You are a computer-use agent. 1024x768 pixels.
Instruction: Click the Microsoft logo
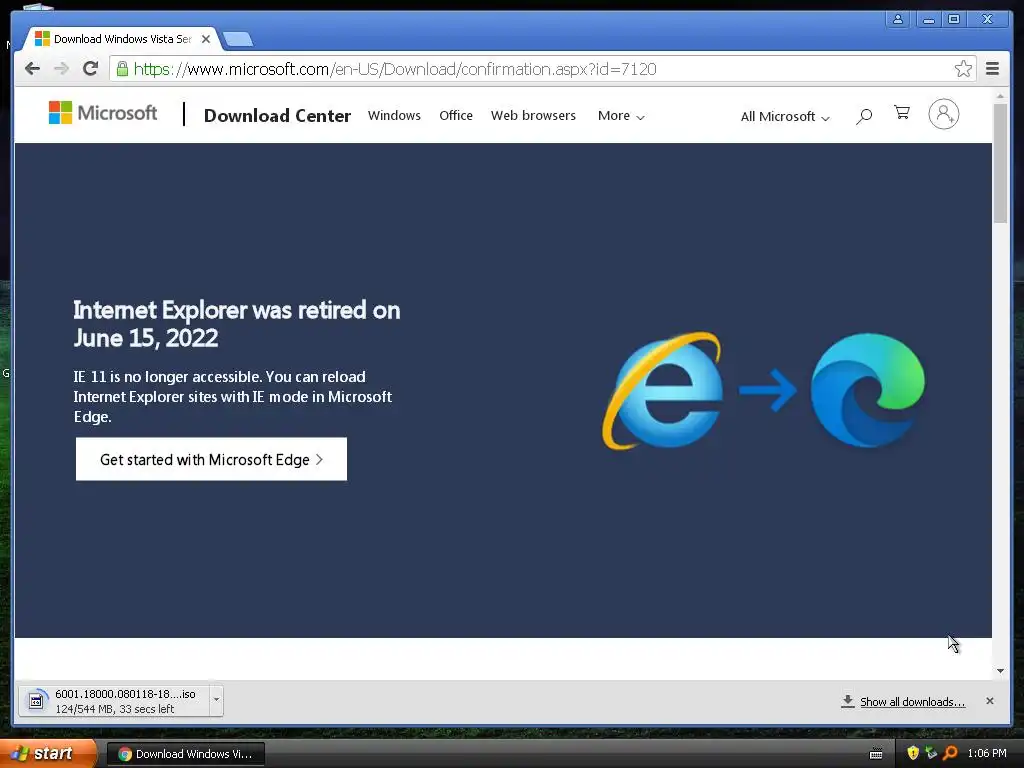tap(103, 113)
